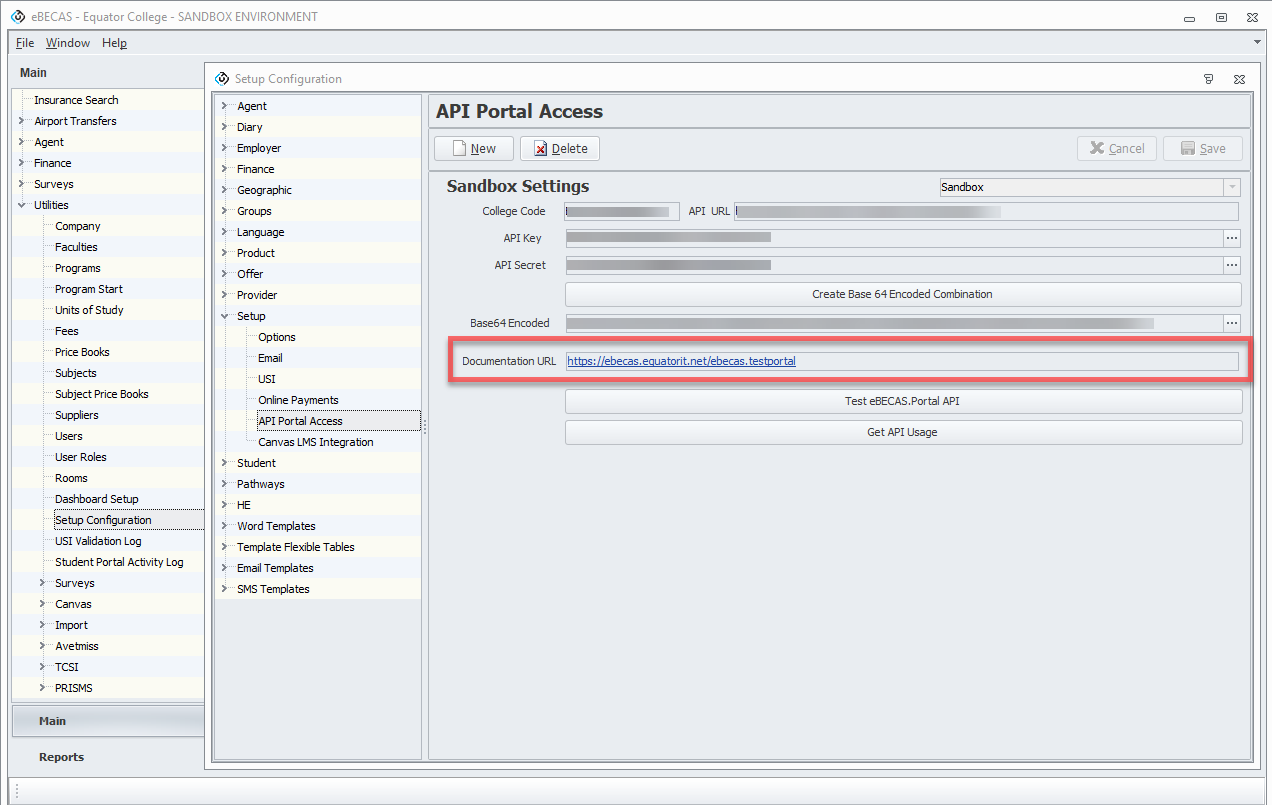1272x805 pixels.
Task: Click the Cancel button
Action: 1116,149
